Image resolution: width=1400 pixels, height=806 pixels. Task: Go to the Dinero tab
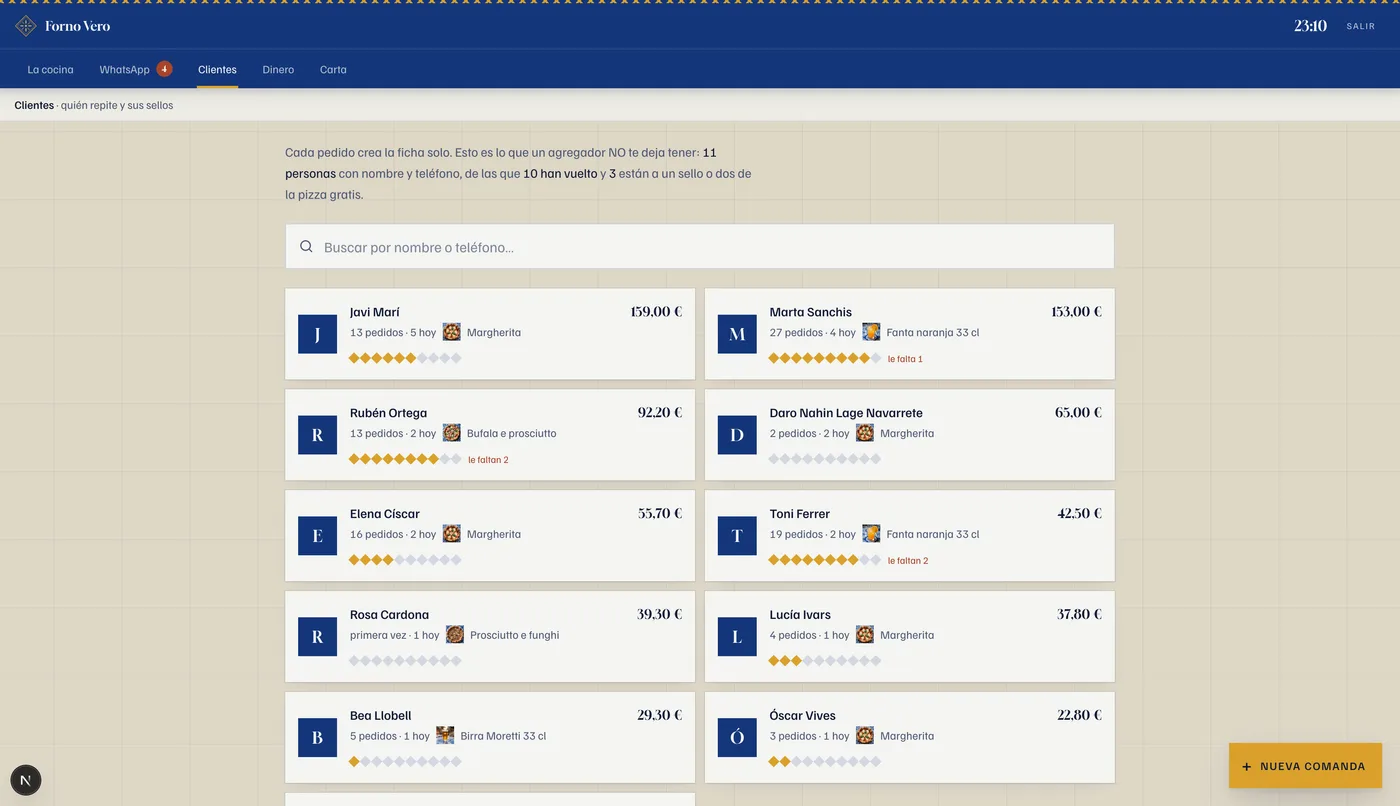coord(278,70)
